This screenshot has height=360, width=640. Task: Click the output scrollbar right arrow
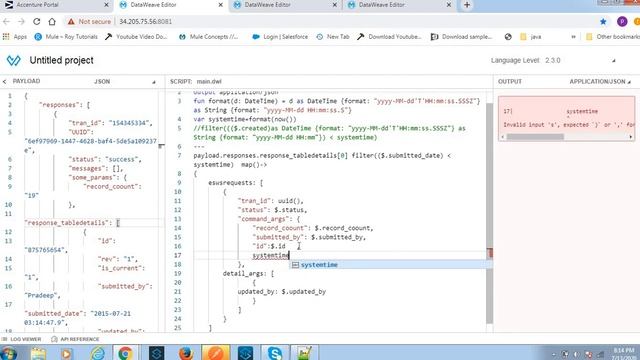click(631, 137)
